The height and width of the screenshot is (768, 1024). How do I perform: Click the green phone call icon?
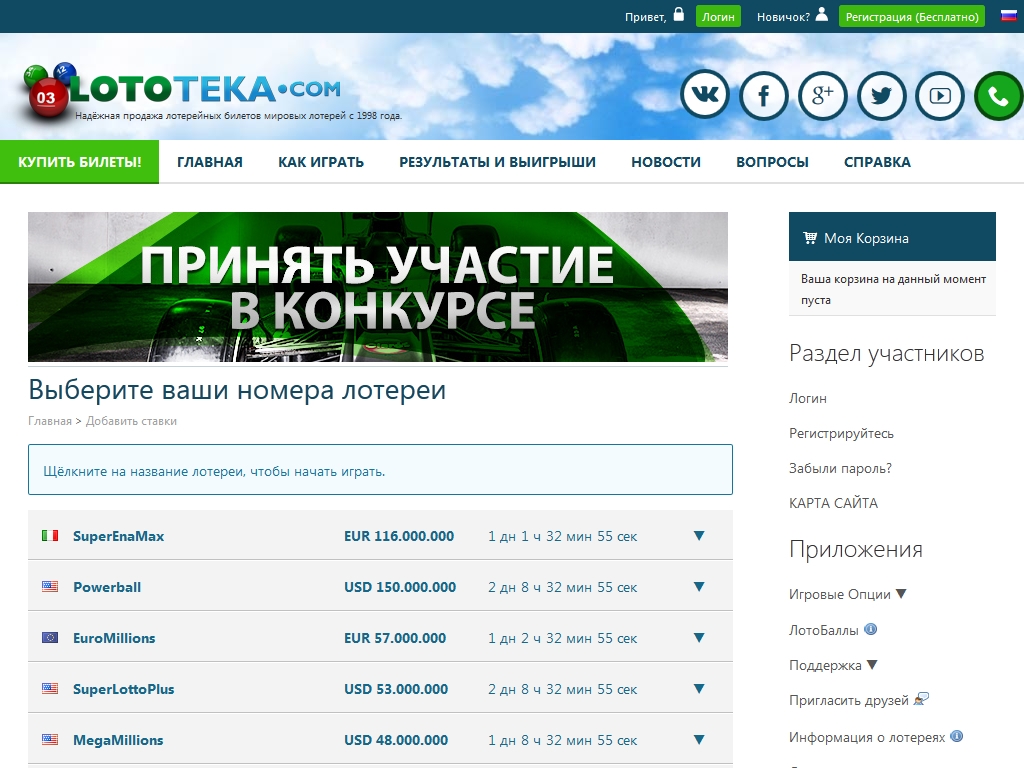click(998, 96)
